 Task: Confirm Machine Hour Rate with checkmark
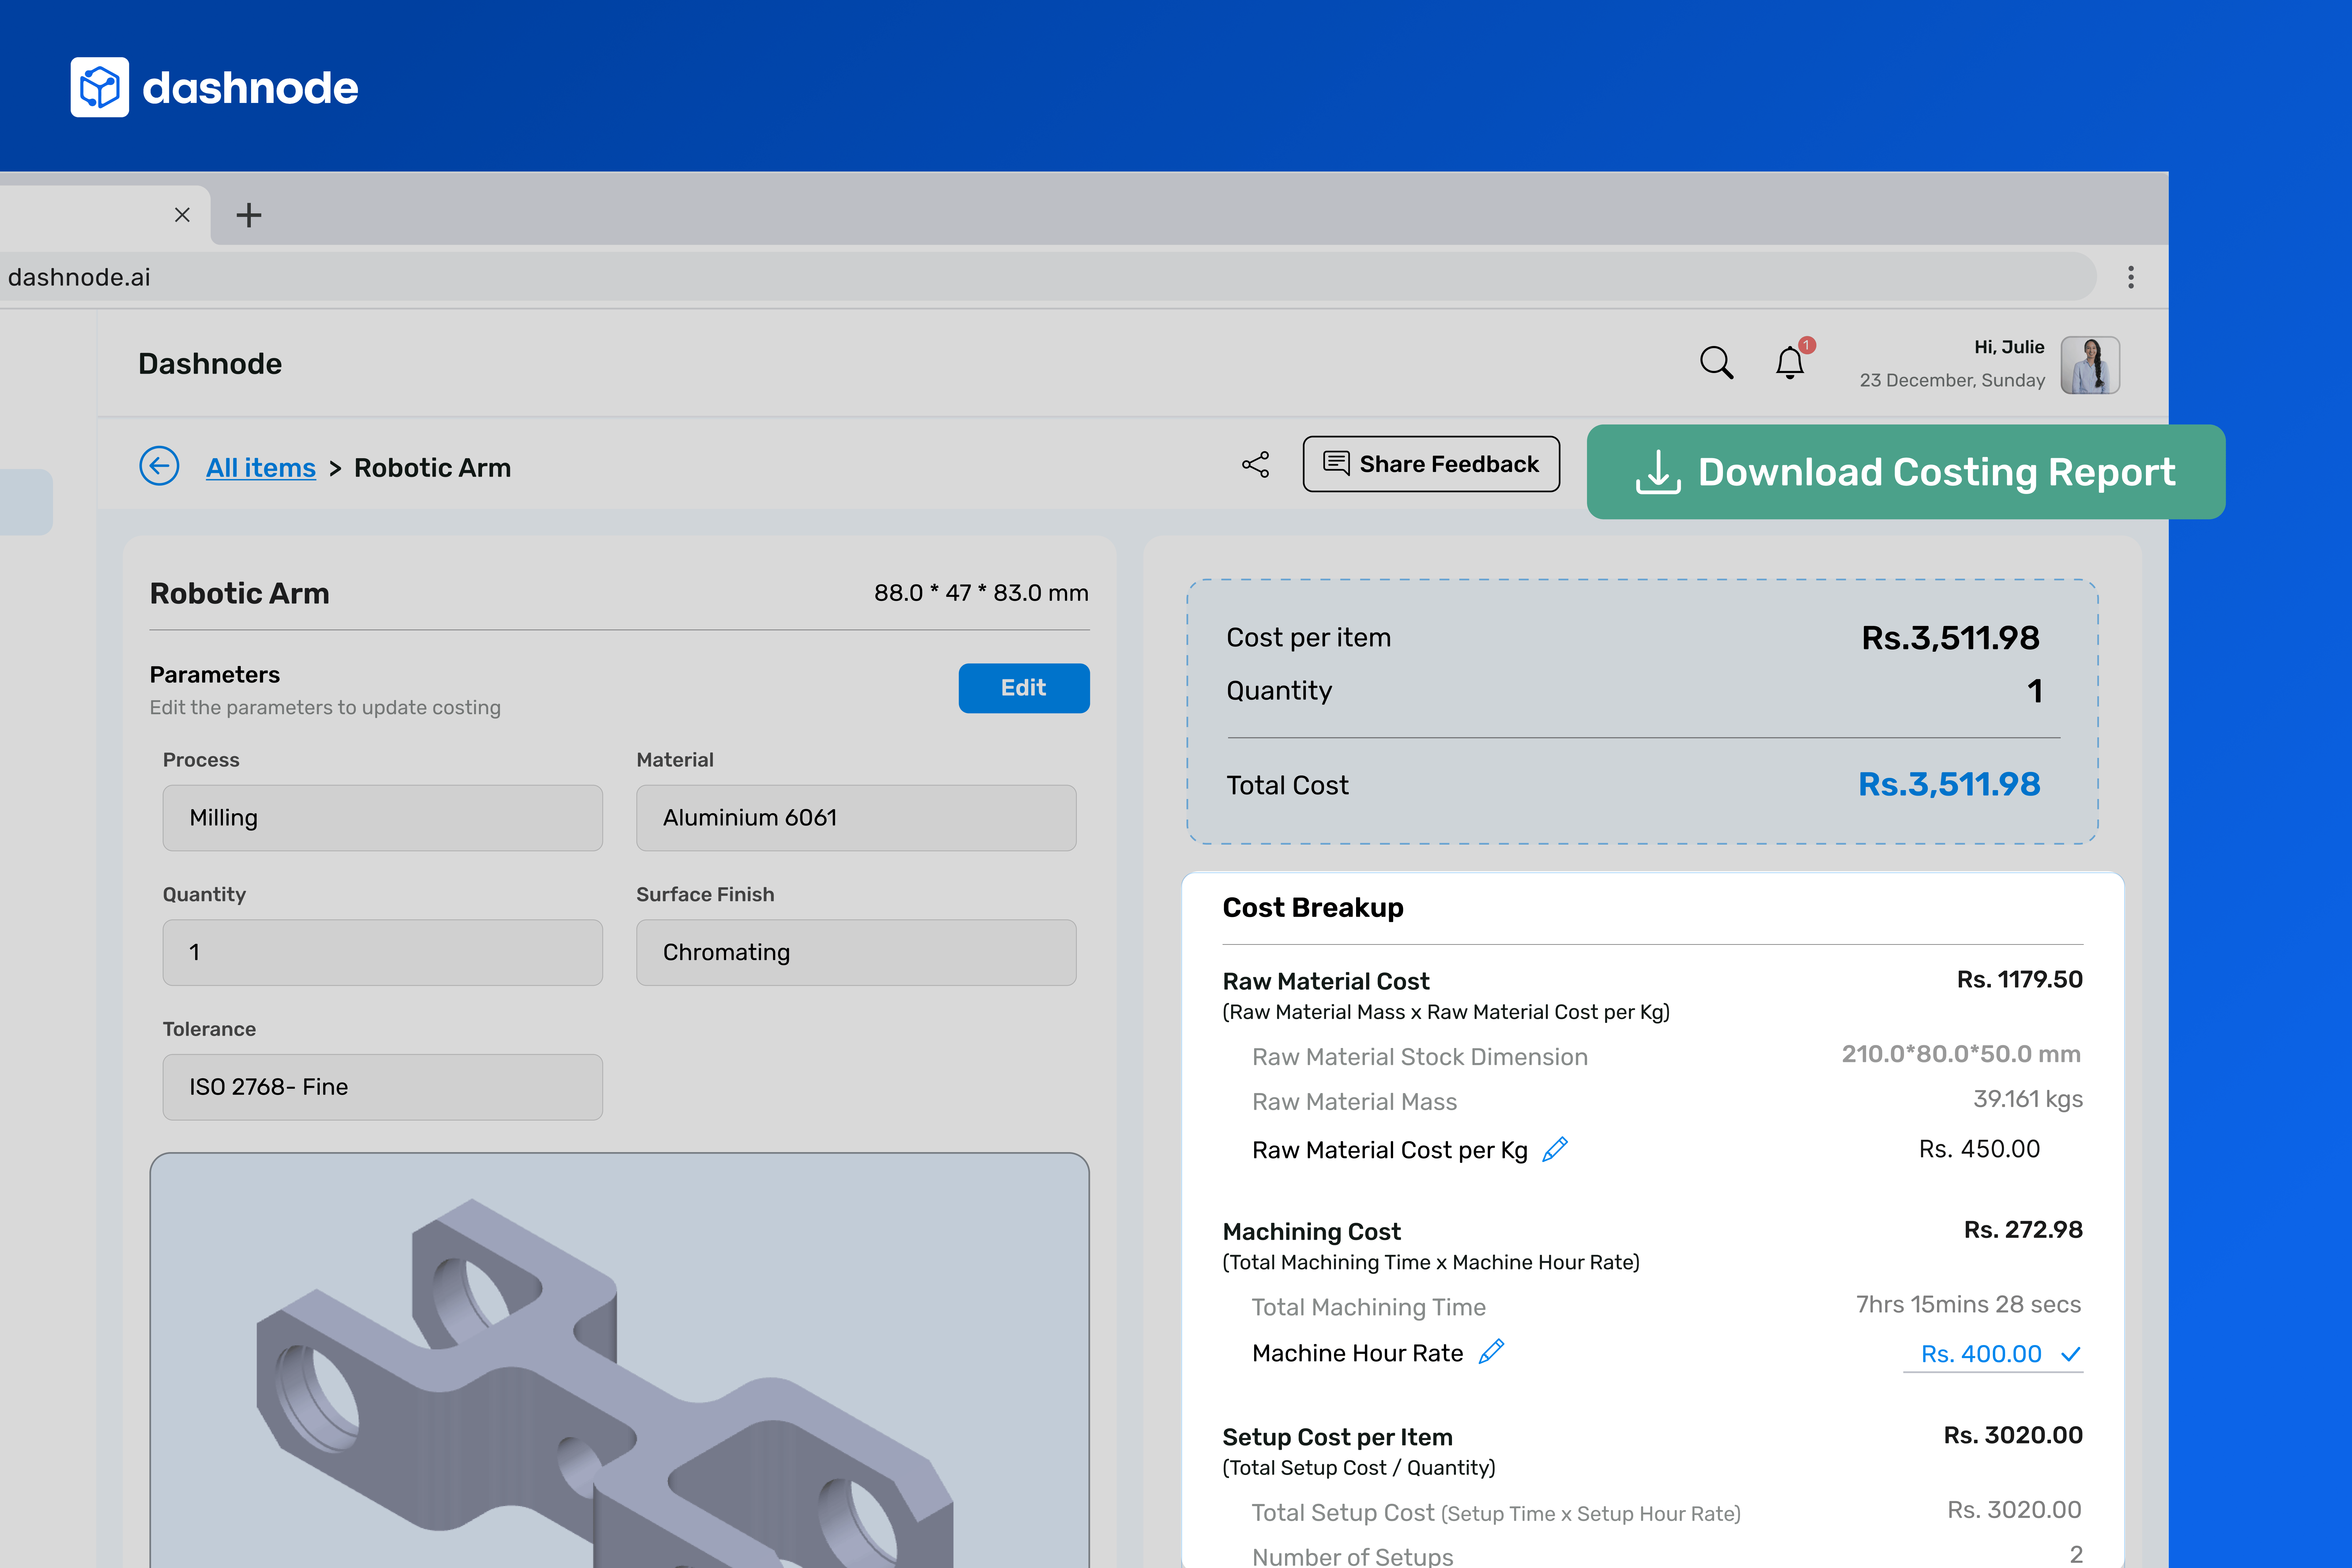click(2071, 1354)
